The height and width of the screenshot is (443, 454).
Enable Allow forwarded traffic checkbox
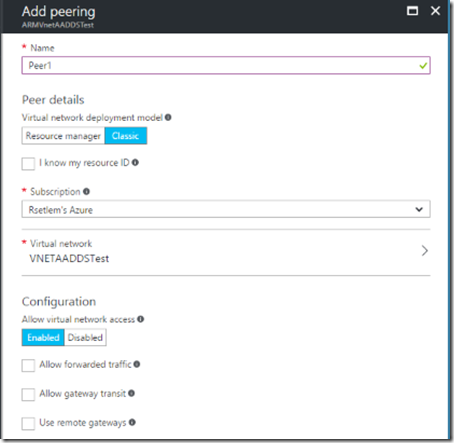28,365
